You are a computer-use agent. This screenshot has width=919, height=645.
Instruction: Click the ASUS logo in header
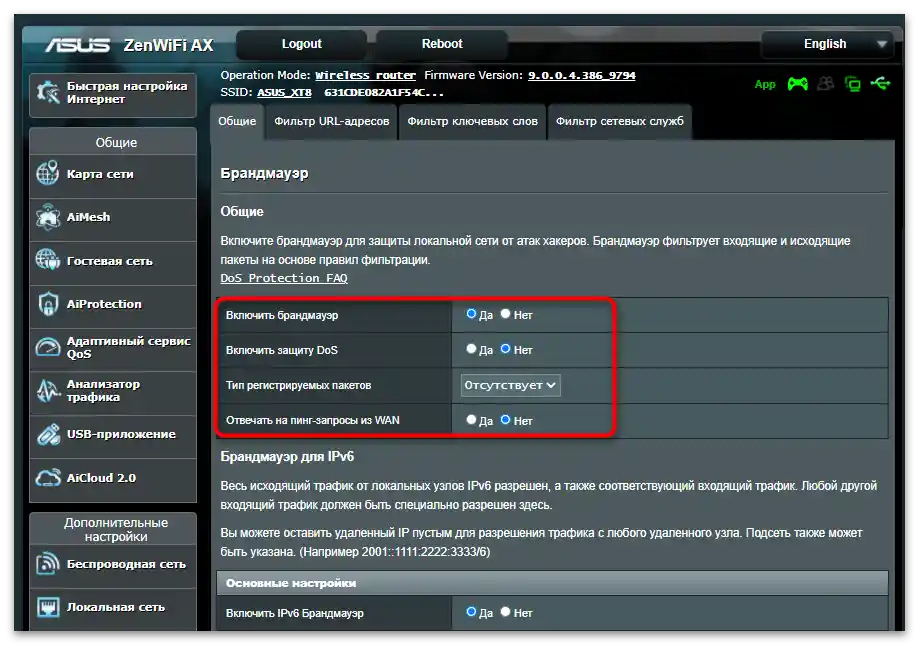(77, 45)
